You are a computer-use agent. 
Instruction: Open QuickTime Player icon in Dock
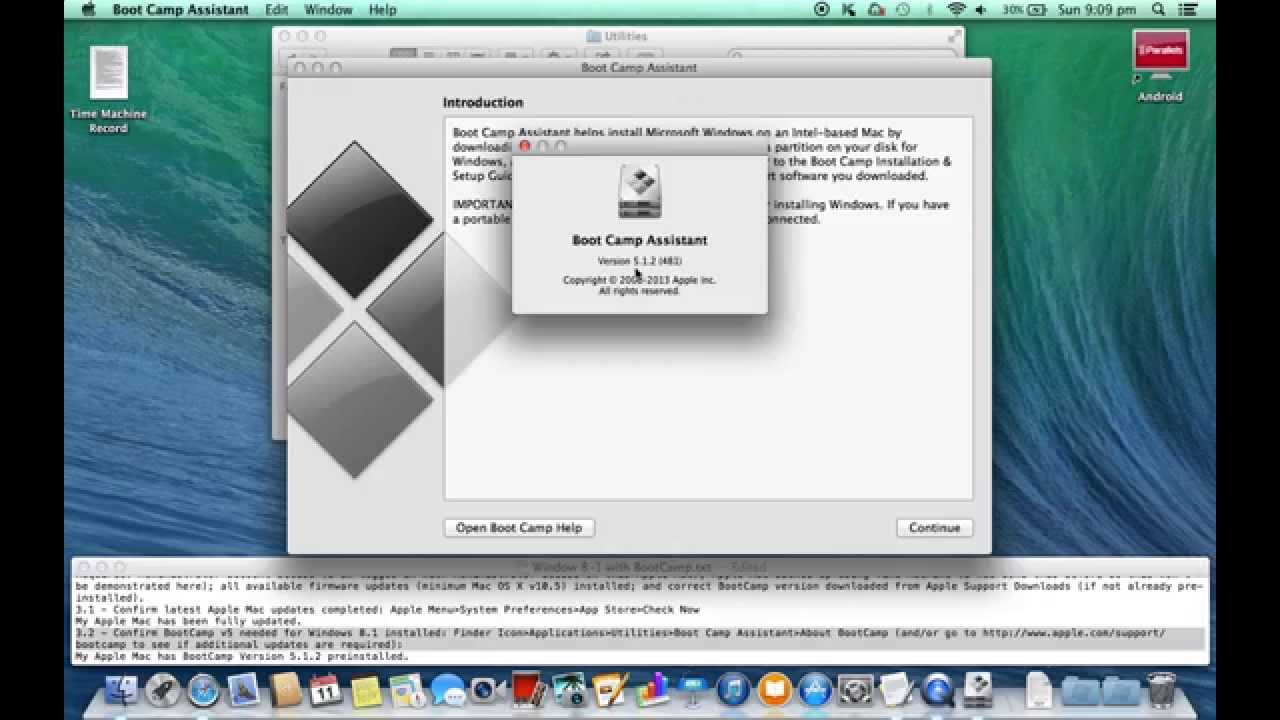[x=937, y=692]
